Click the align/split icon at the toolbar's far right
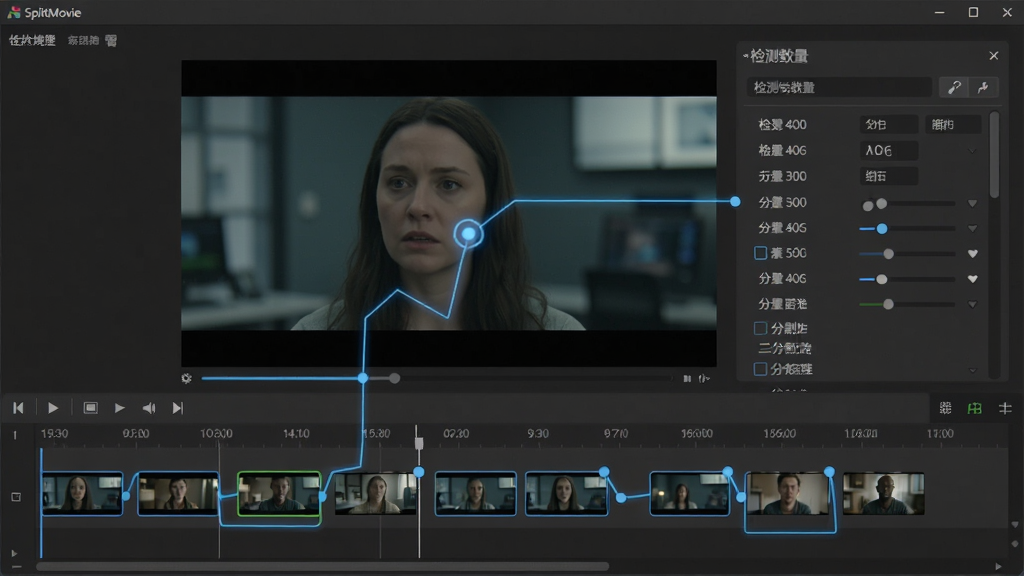The image size is (1024, 576). click(1005, 408)
